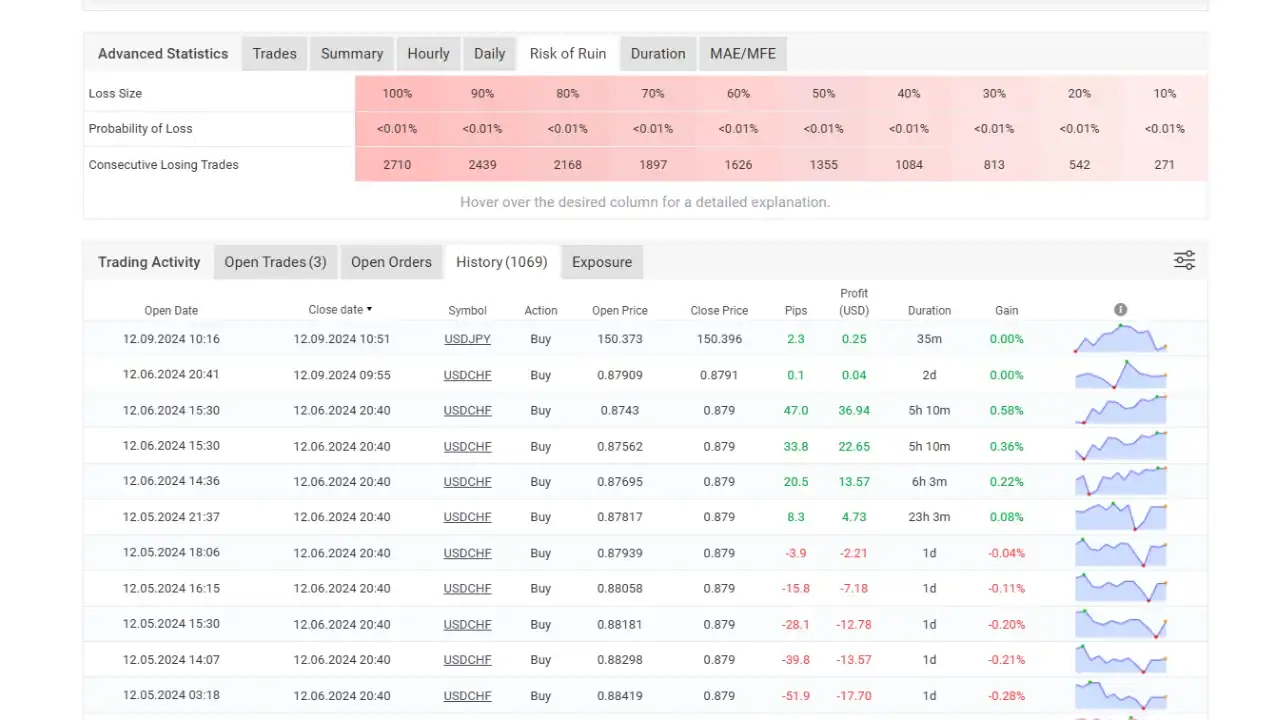This screenshot has width=1280, height=720.
Task: Click the first USDCHF symbol link
Action: tap(467, 375)
